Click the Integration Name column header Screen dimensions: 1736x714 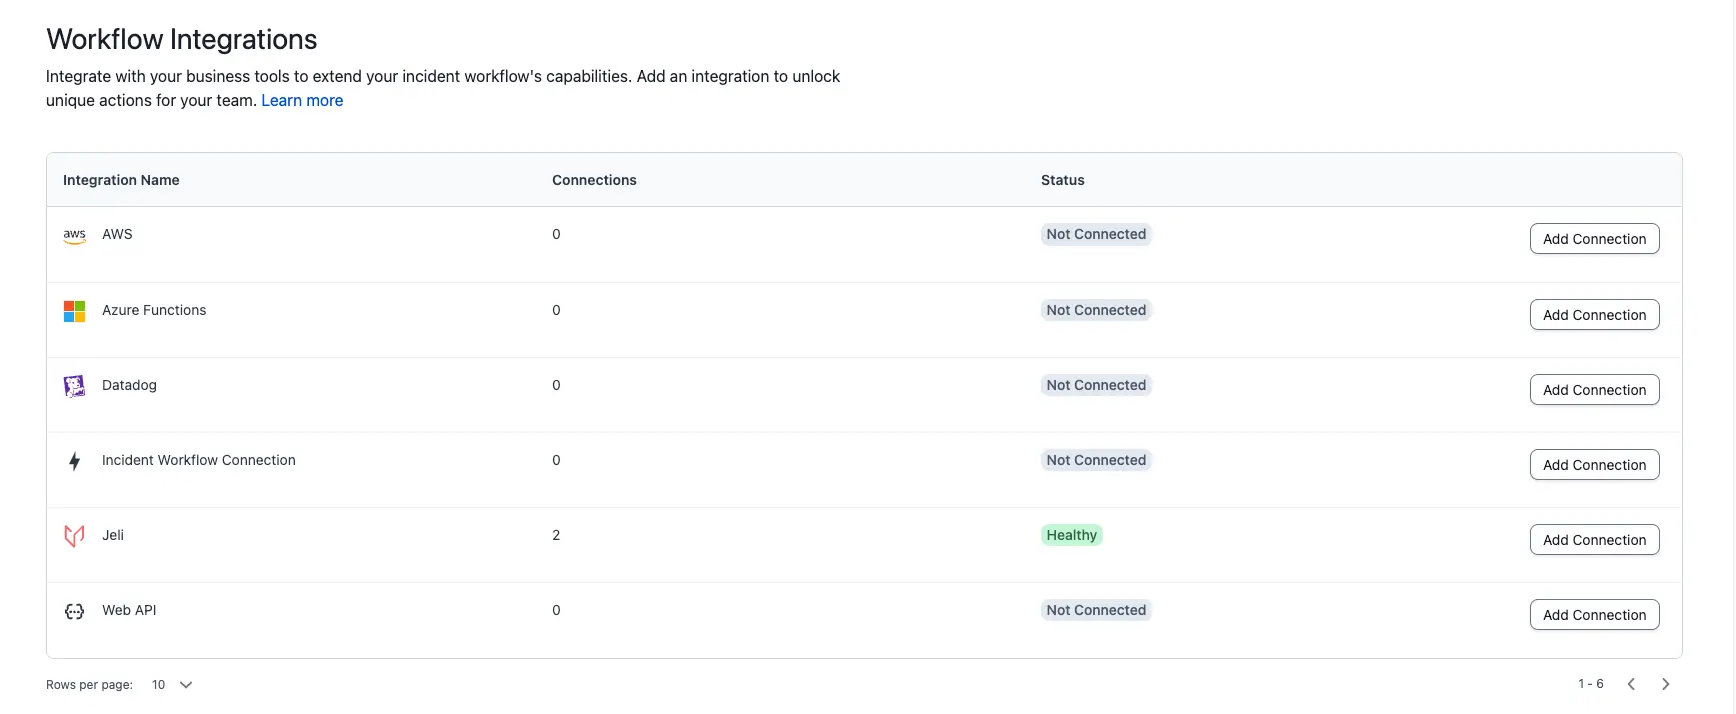(x=121, y=180)
